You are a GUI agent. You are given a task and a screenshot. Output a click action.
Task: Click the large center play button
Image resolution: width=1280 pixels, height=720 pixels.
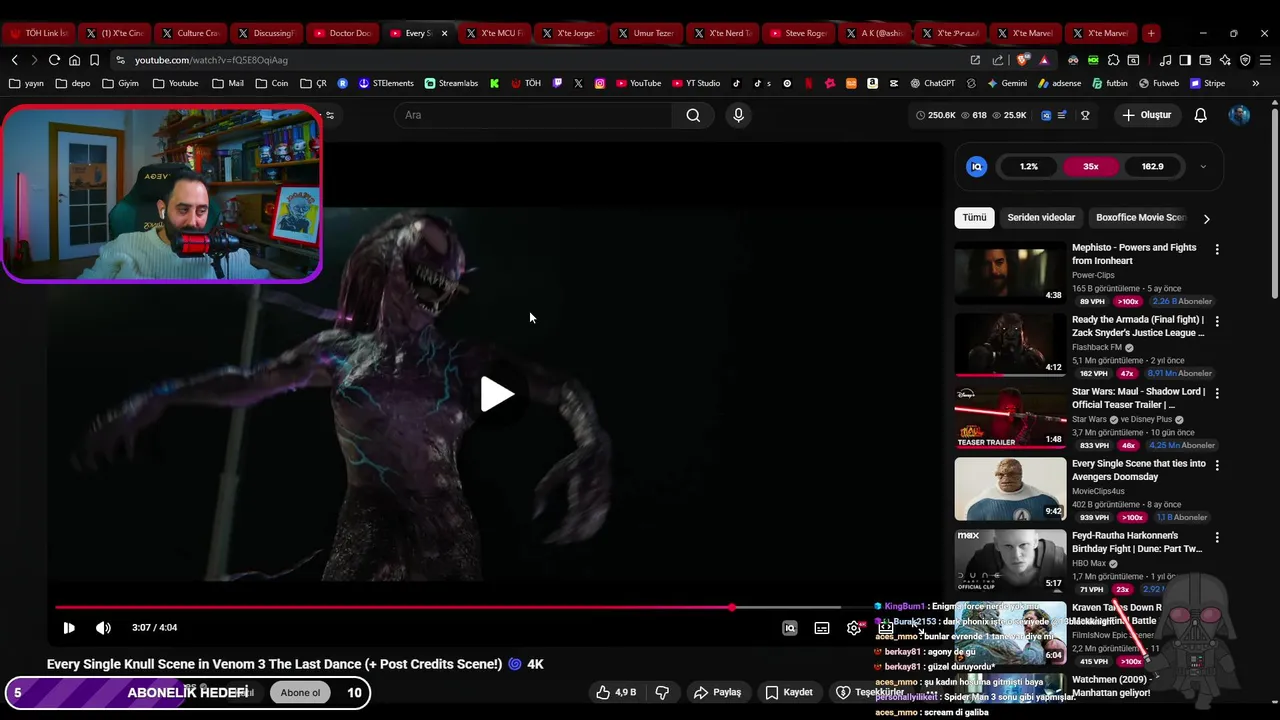pyautogui.click(x=497, y=394)
